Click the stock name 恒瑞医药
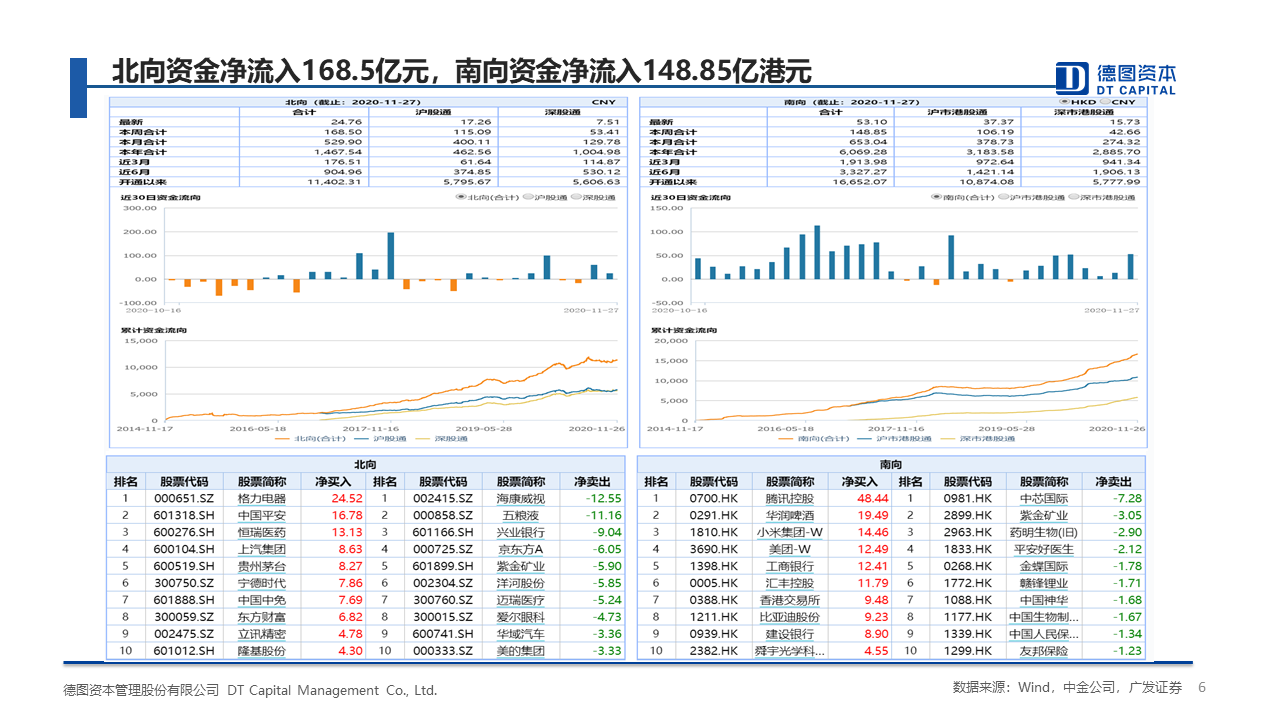Screen dimensions: 1280x720 pyautogui.click(x=262, y=532)
